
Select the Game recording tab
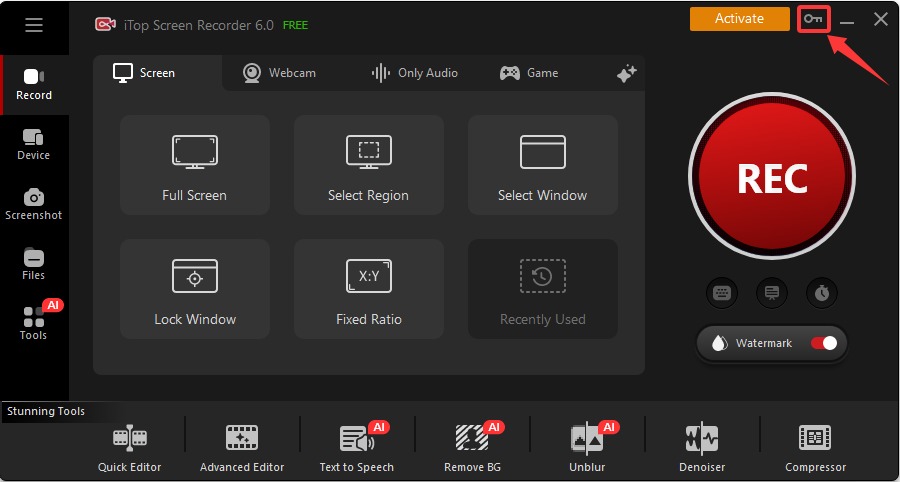click(529, 73)
